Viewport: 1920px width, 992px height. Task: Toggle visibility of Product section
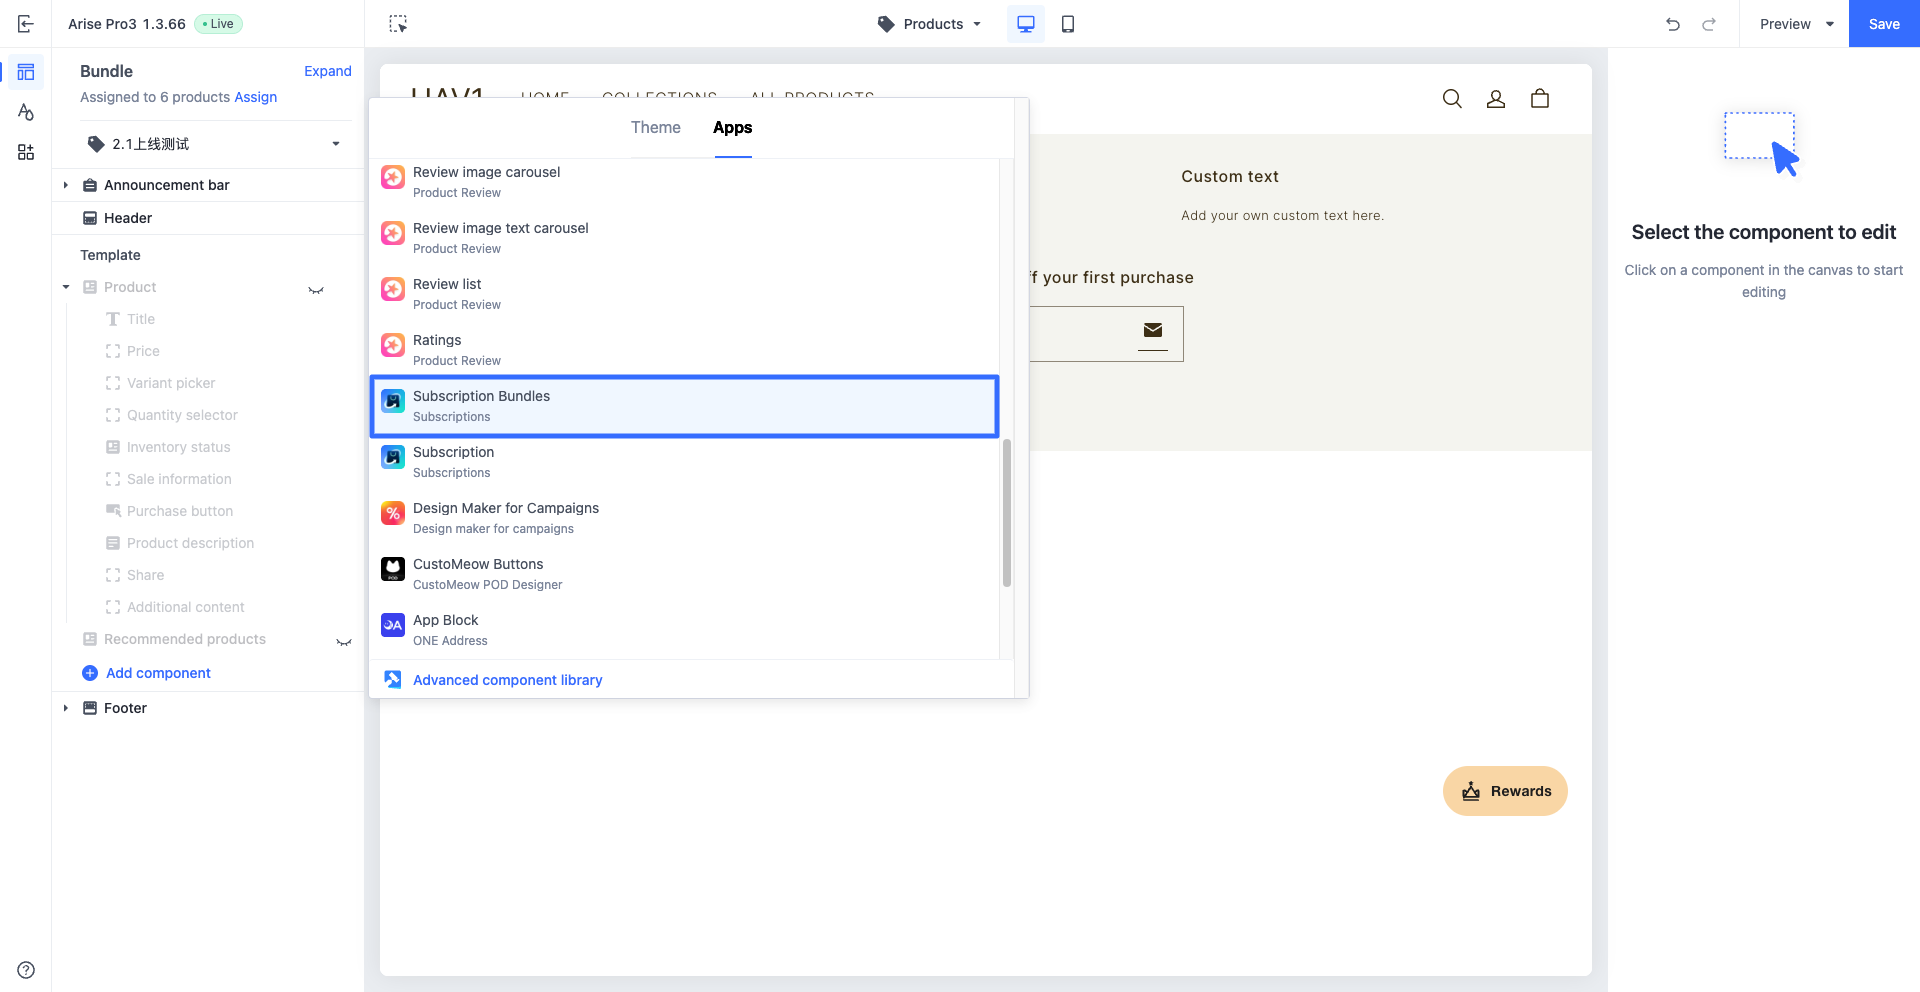click(x=316, y=289)
